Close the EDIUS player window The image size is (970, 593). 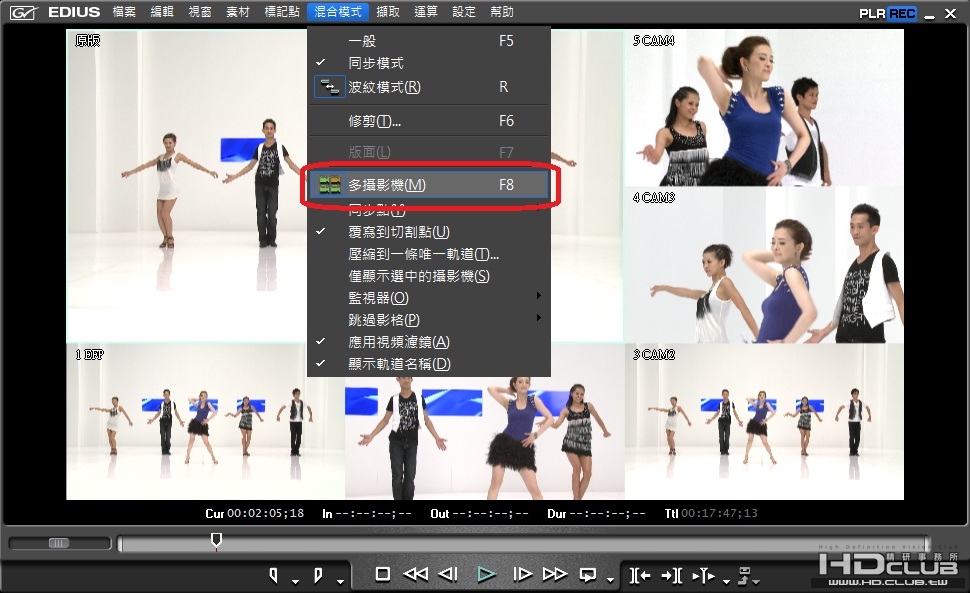click(x=951, y=13)
